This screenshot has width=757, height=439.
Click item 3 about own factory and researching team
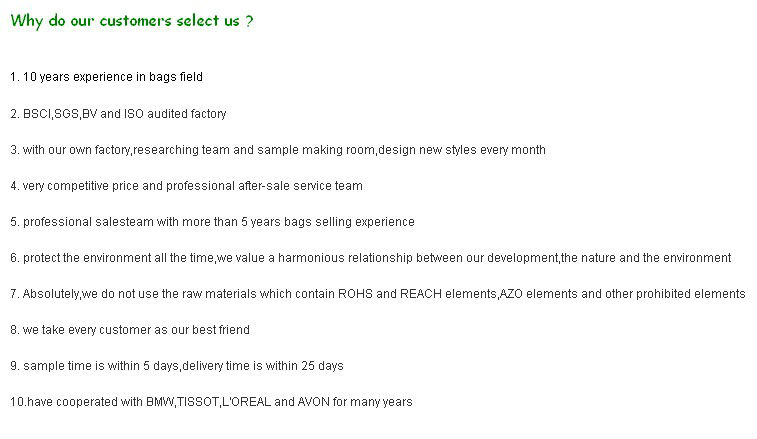tap(278, 150)
